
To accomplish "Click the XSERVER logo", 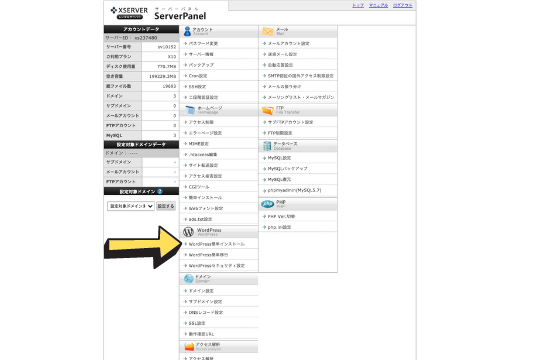I will (129, 13).
